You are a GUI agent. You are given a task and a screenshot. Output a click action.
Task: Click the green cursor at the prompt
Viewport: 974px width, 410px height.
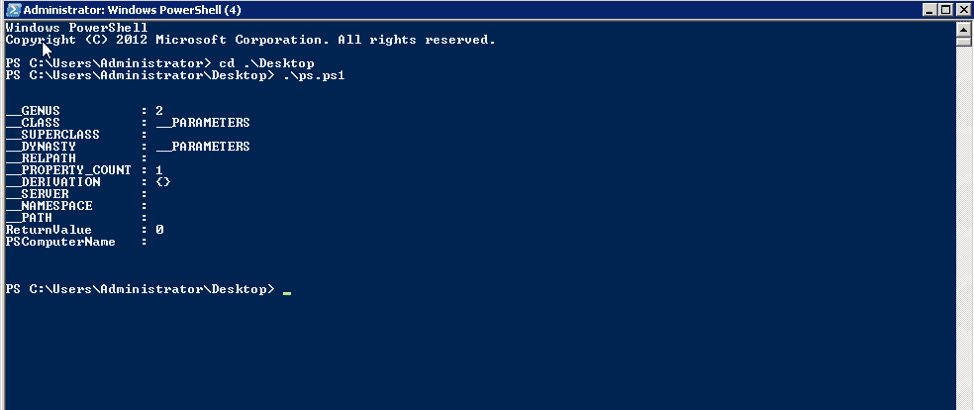coord(287,292)
